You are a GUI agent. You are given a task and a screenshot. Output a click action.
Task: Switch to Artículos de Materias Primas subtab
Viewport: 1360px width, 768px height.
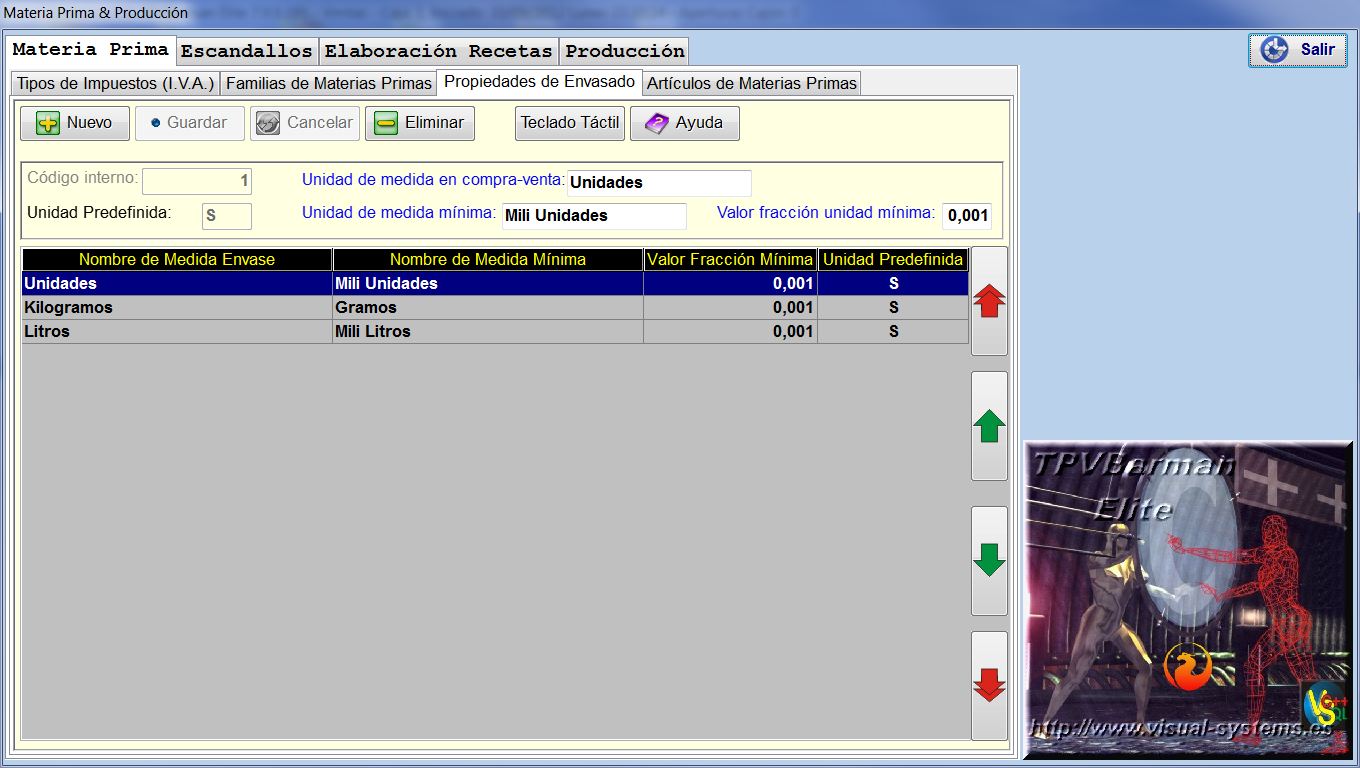751,83
